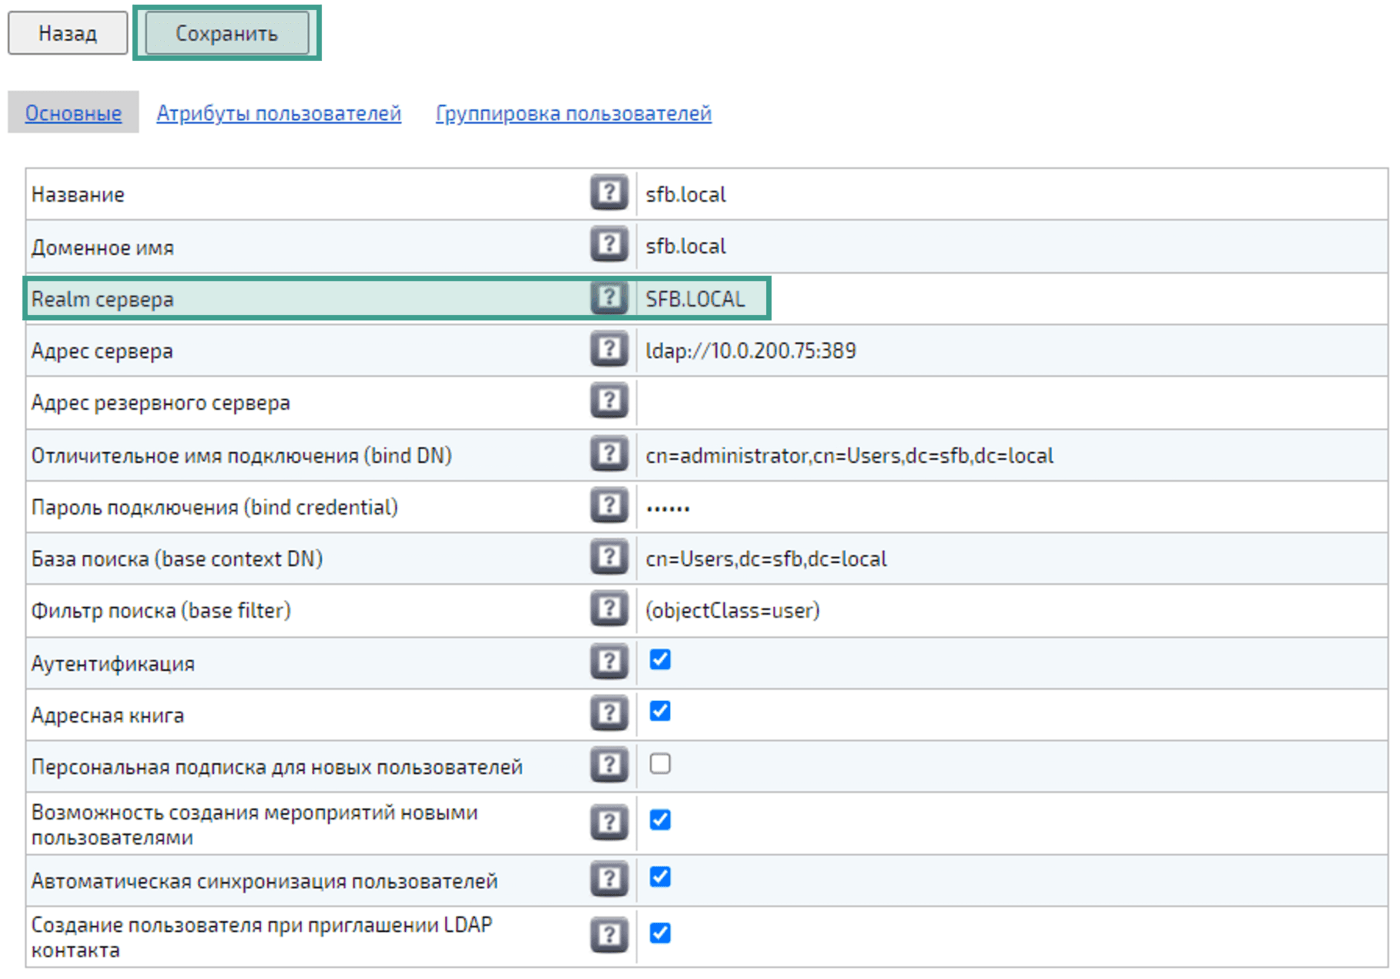Open help for Адресная книга option
1400x979 pixels.
coord(608,714)
